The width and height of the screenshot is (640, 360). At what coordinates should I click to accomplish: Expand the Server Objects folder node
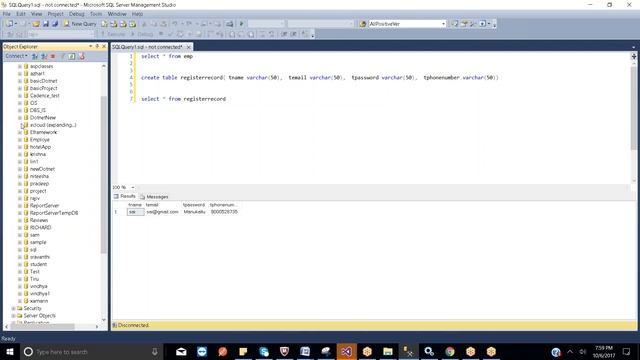point(13,316)
